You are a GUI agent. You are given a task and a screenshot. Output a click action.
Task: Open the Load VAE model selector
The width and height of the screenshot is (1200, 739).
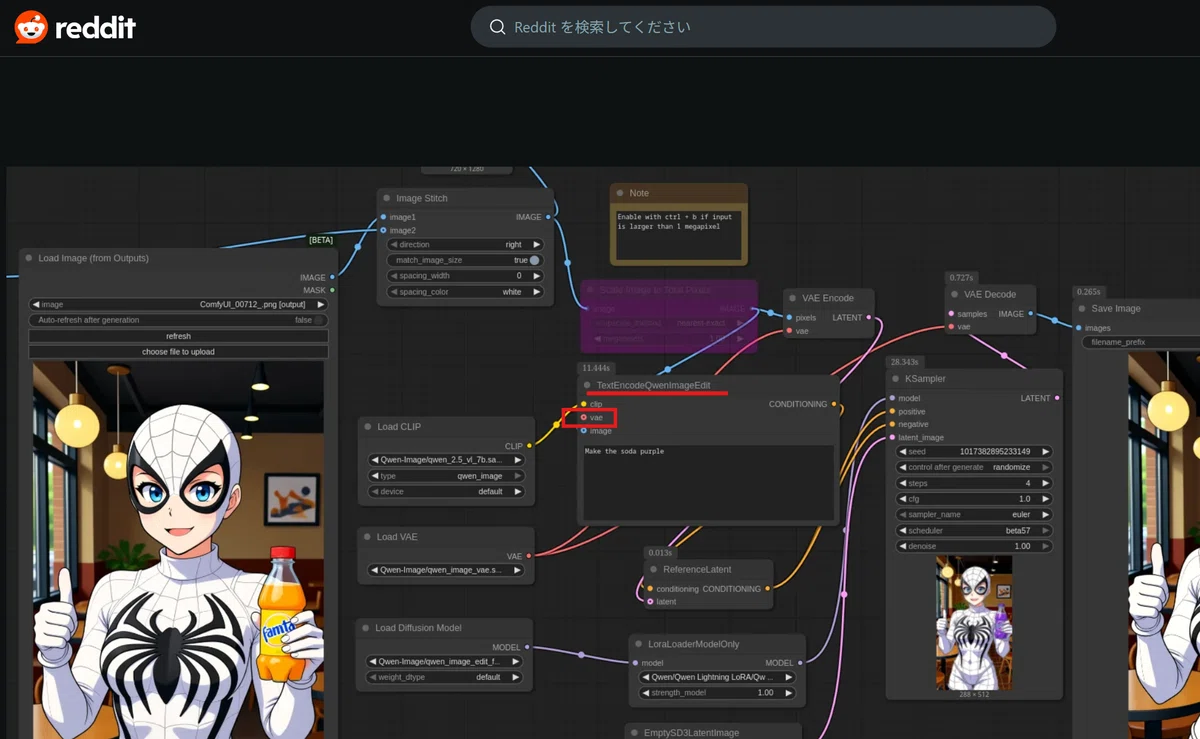tap(446, 570)
